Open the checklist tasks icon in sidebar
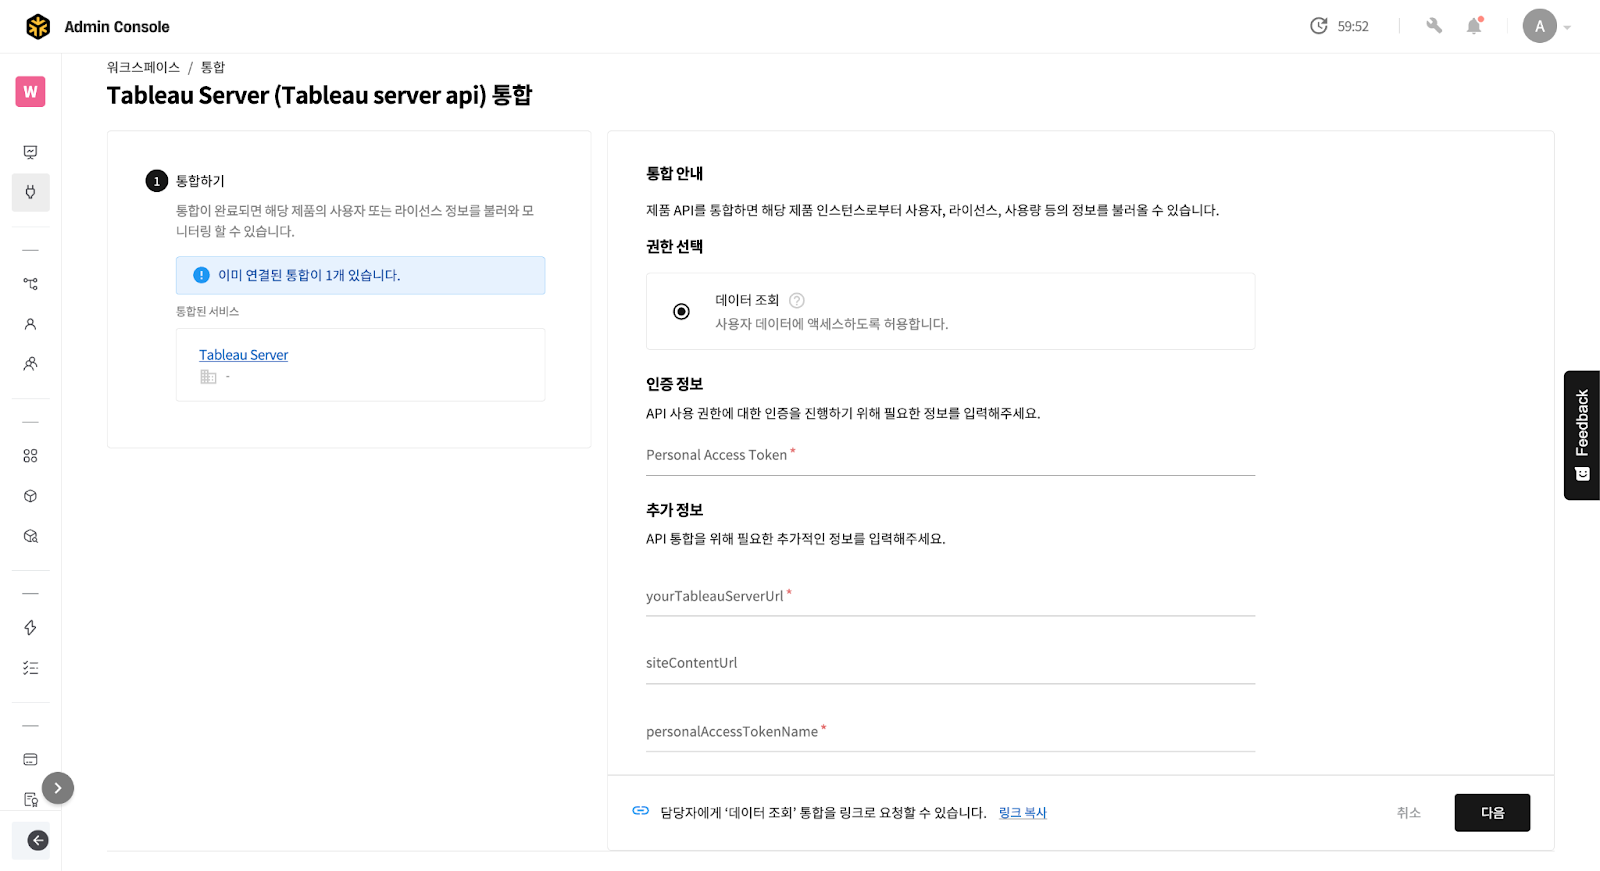 click(x=30, y=668)
